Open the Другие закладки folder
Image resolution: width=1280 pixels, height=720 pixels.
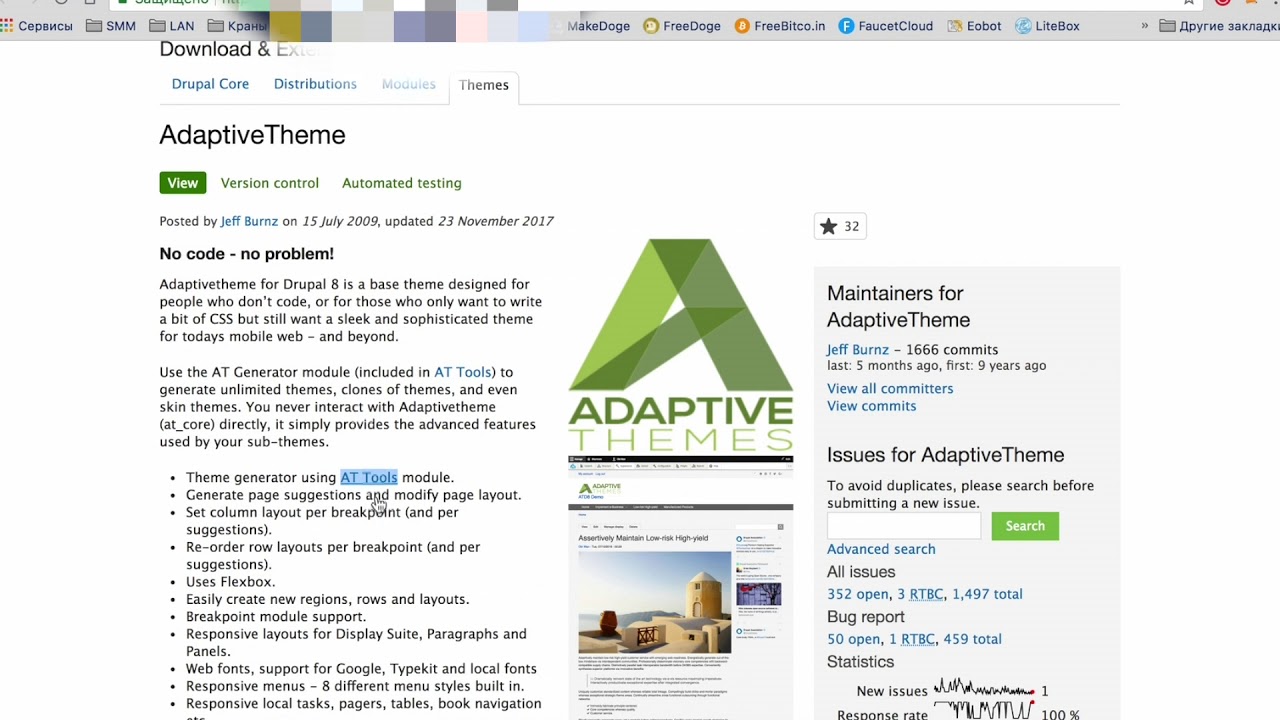1219,26
